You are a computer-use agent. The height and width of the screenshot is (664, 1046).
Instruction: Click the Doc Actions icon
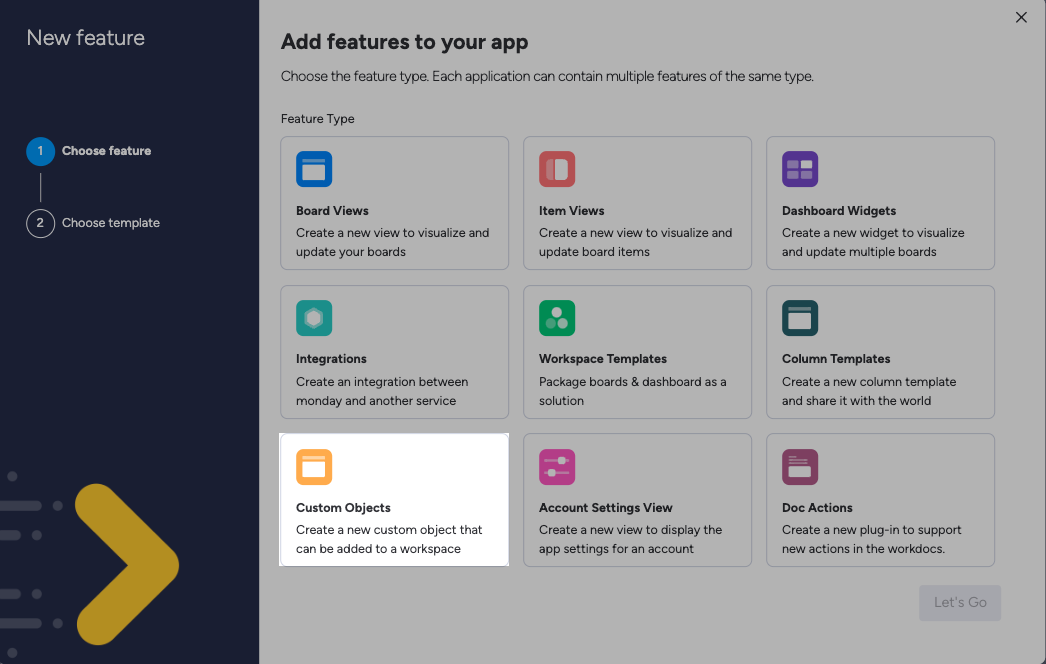pyautogui.click(x=800, y=466)
